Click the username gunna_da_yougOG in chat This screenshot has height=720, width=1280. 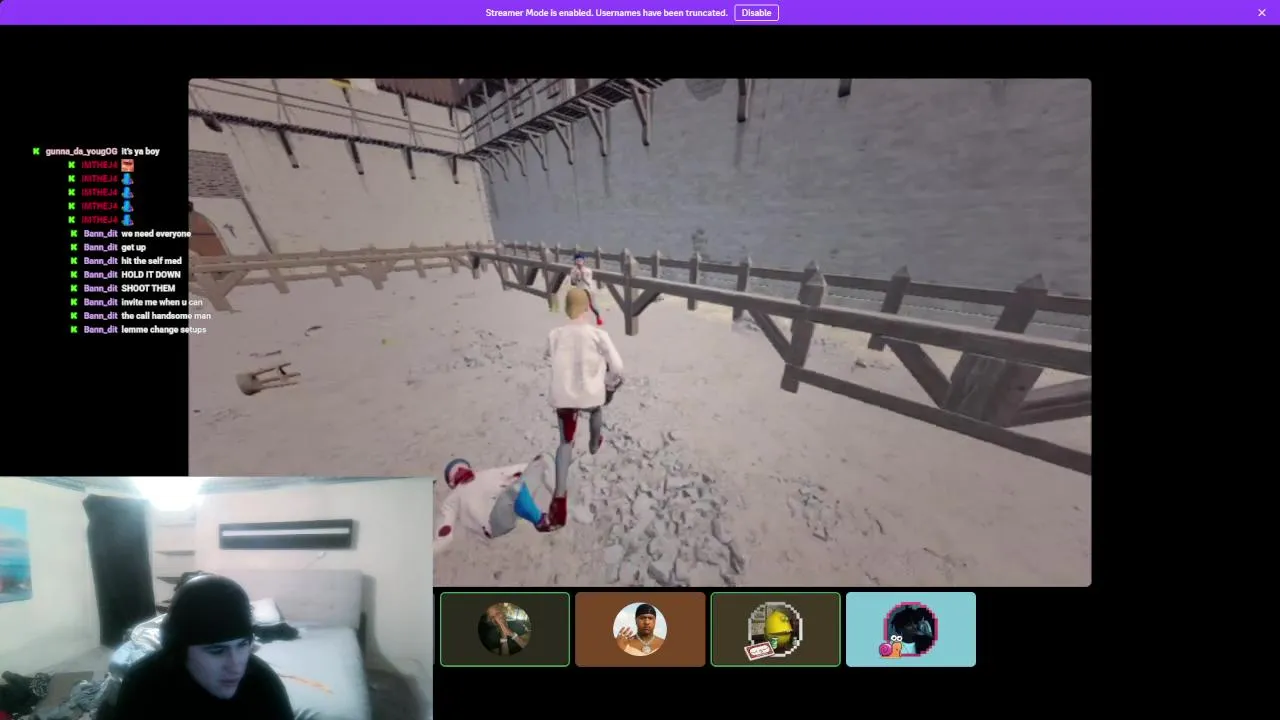click(x=81, y=151)
